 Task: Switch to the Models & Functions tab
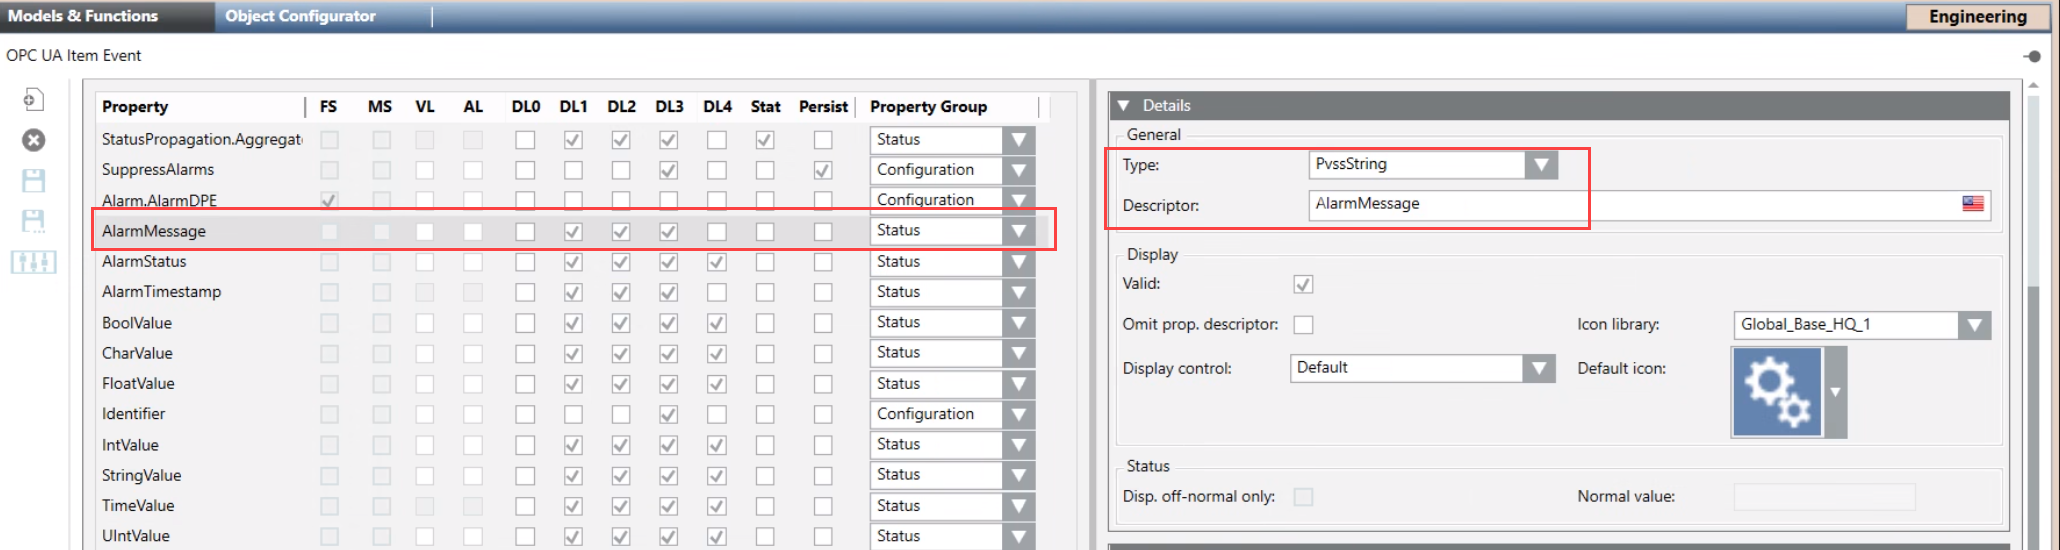tap(84, 16)
